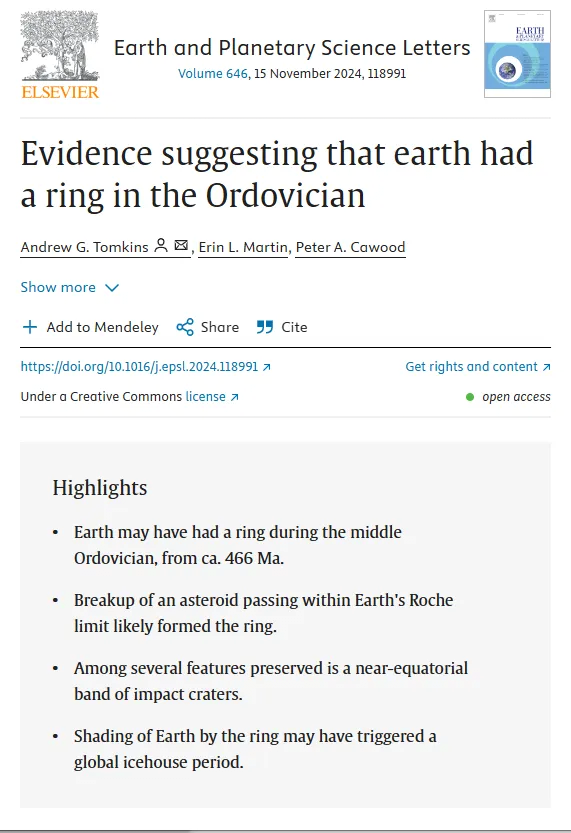This screenshot has height=833, width=571.
Task: Click the author profile person icon
Action: pos(161,245)
